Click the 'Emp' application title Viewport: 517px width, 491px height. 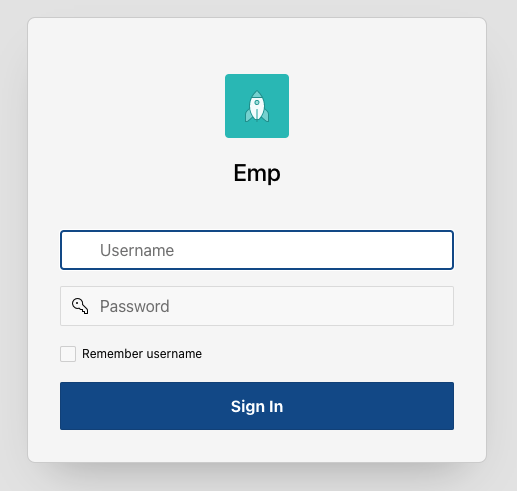pos(257,173)
